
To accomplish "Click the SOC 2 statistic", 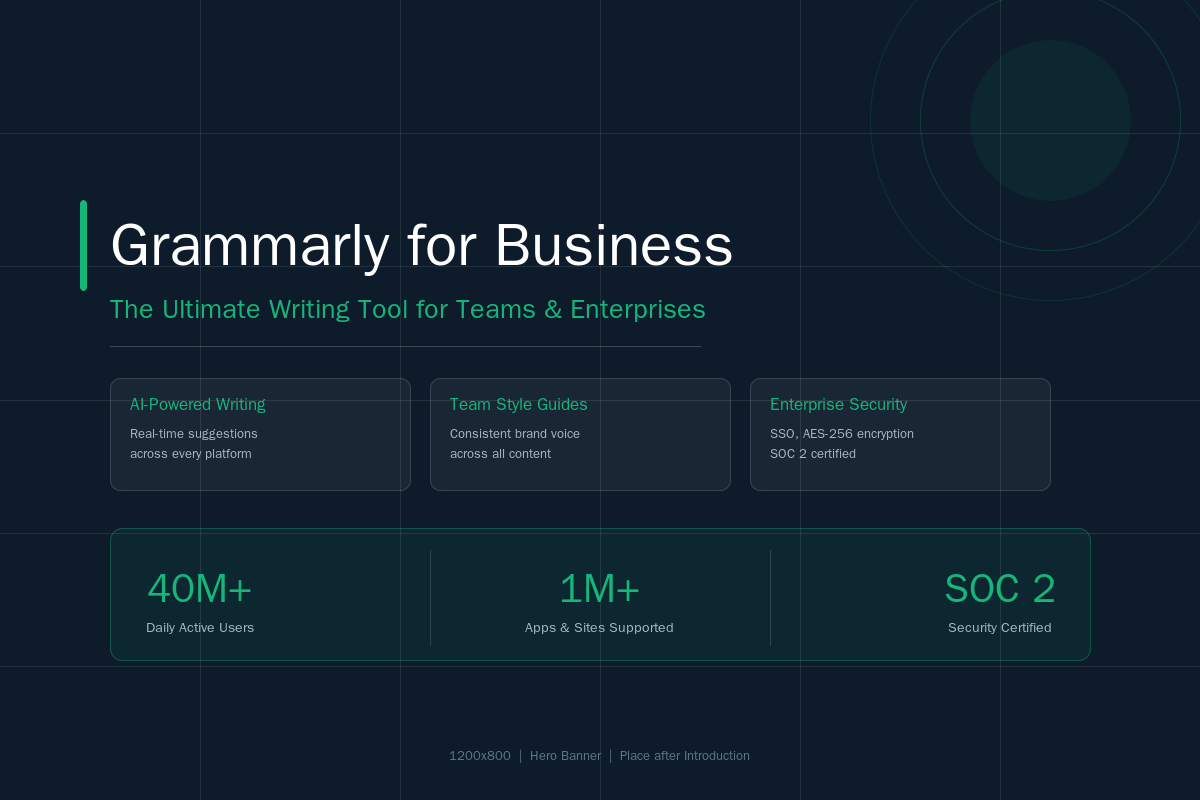I will (1000, 589).
